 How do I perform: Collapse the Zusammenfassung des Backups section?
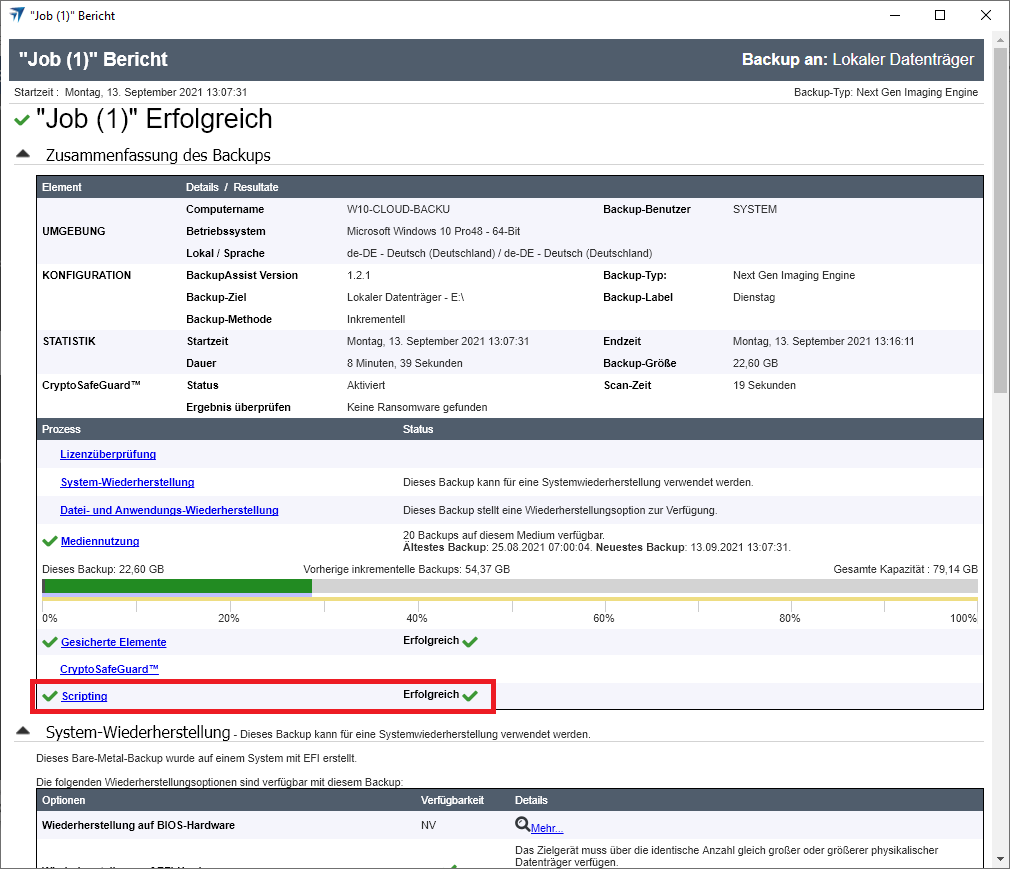(x=22, y=155)
